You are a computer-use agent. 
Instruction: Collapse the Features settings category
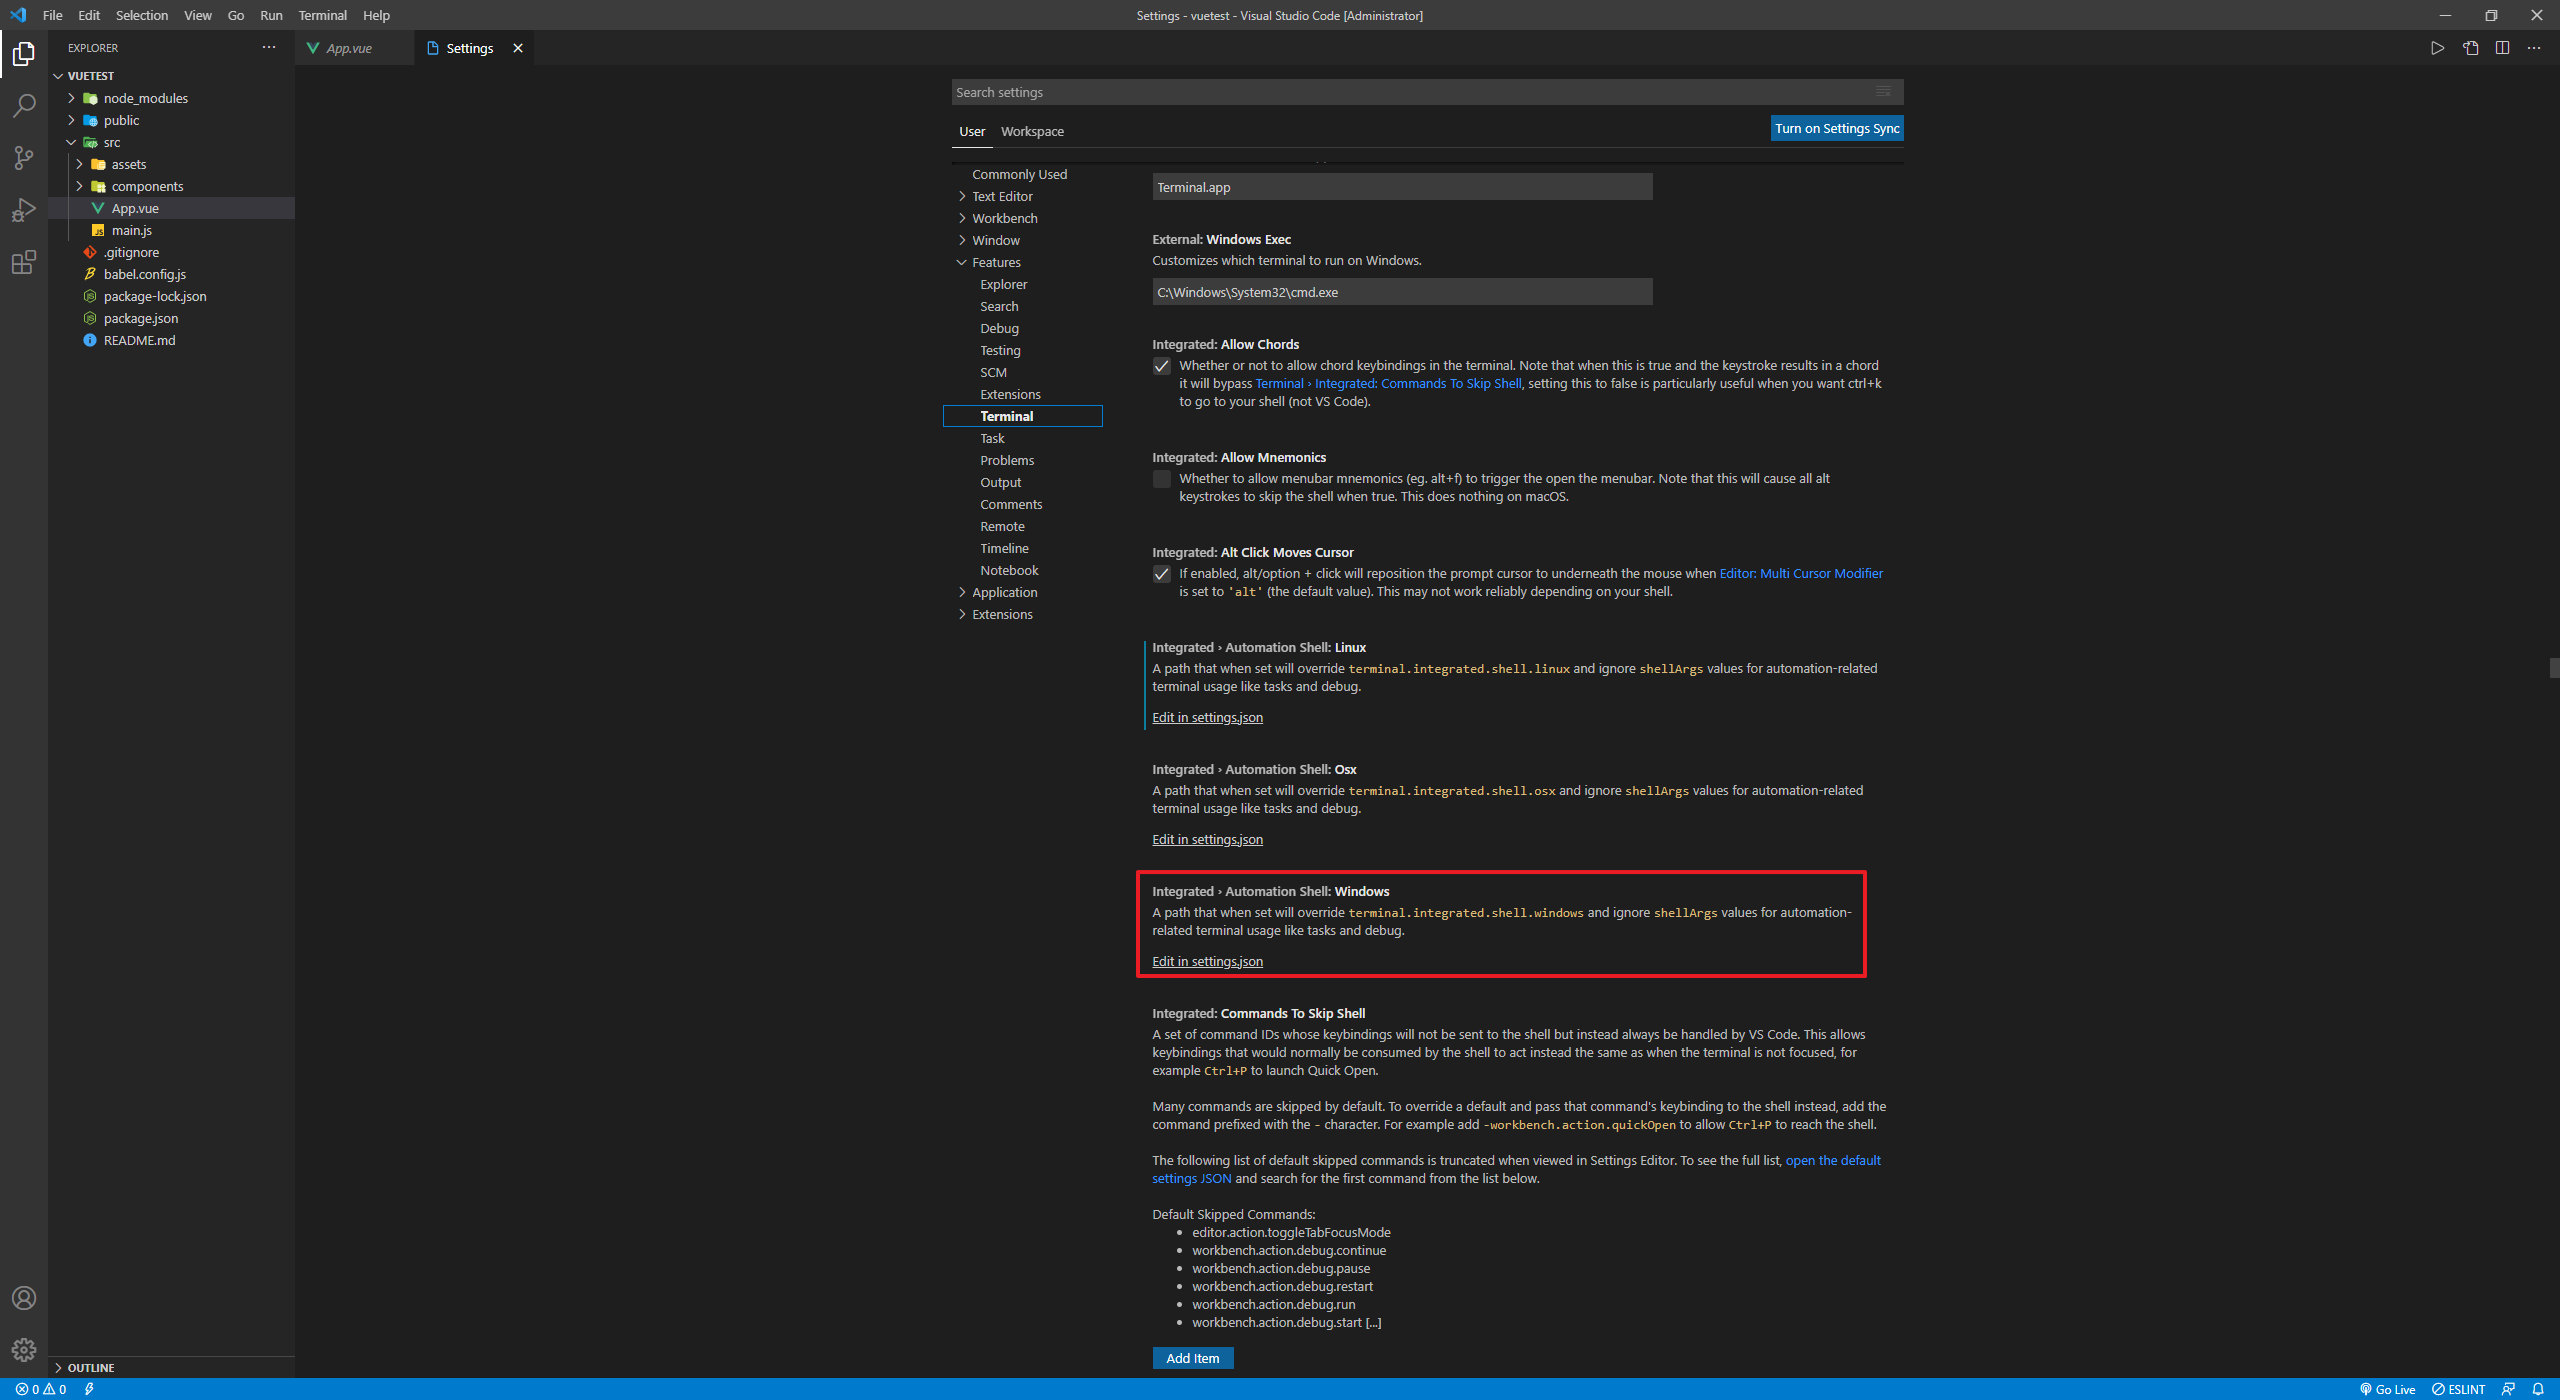point(996,262)
